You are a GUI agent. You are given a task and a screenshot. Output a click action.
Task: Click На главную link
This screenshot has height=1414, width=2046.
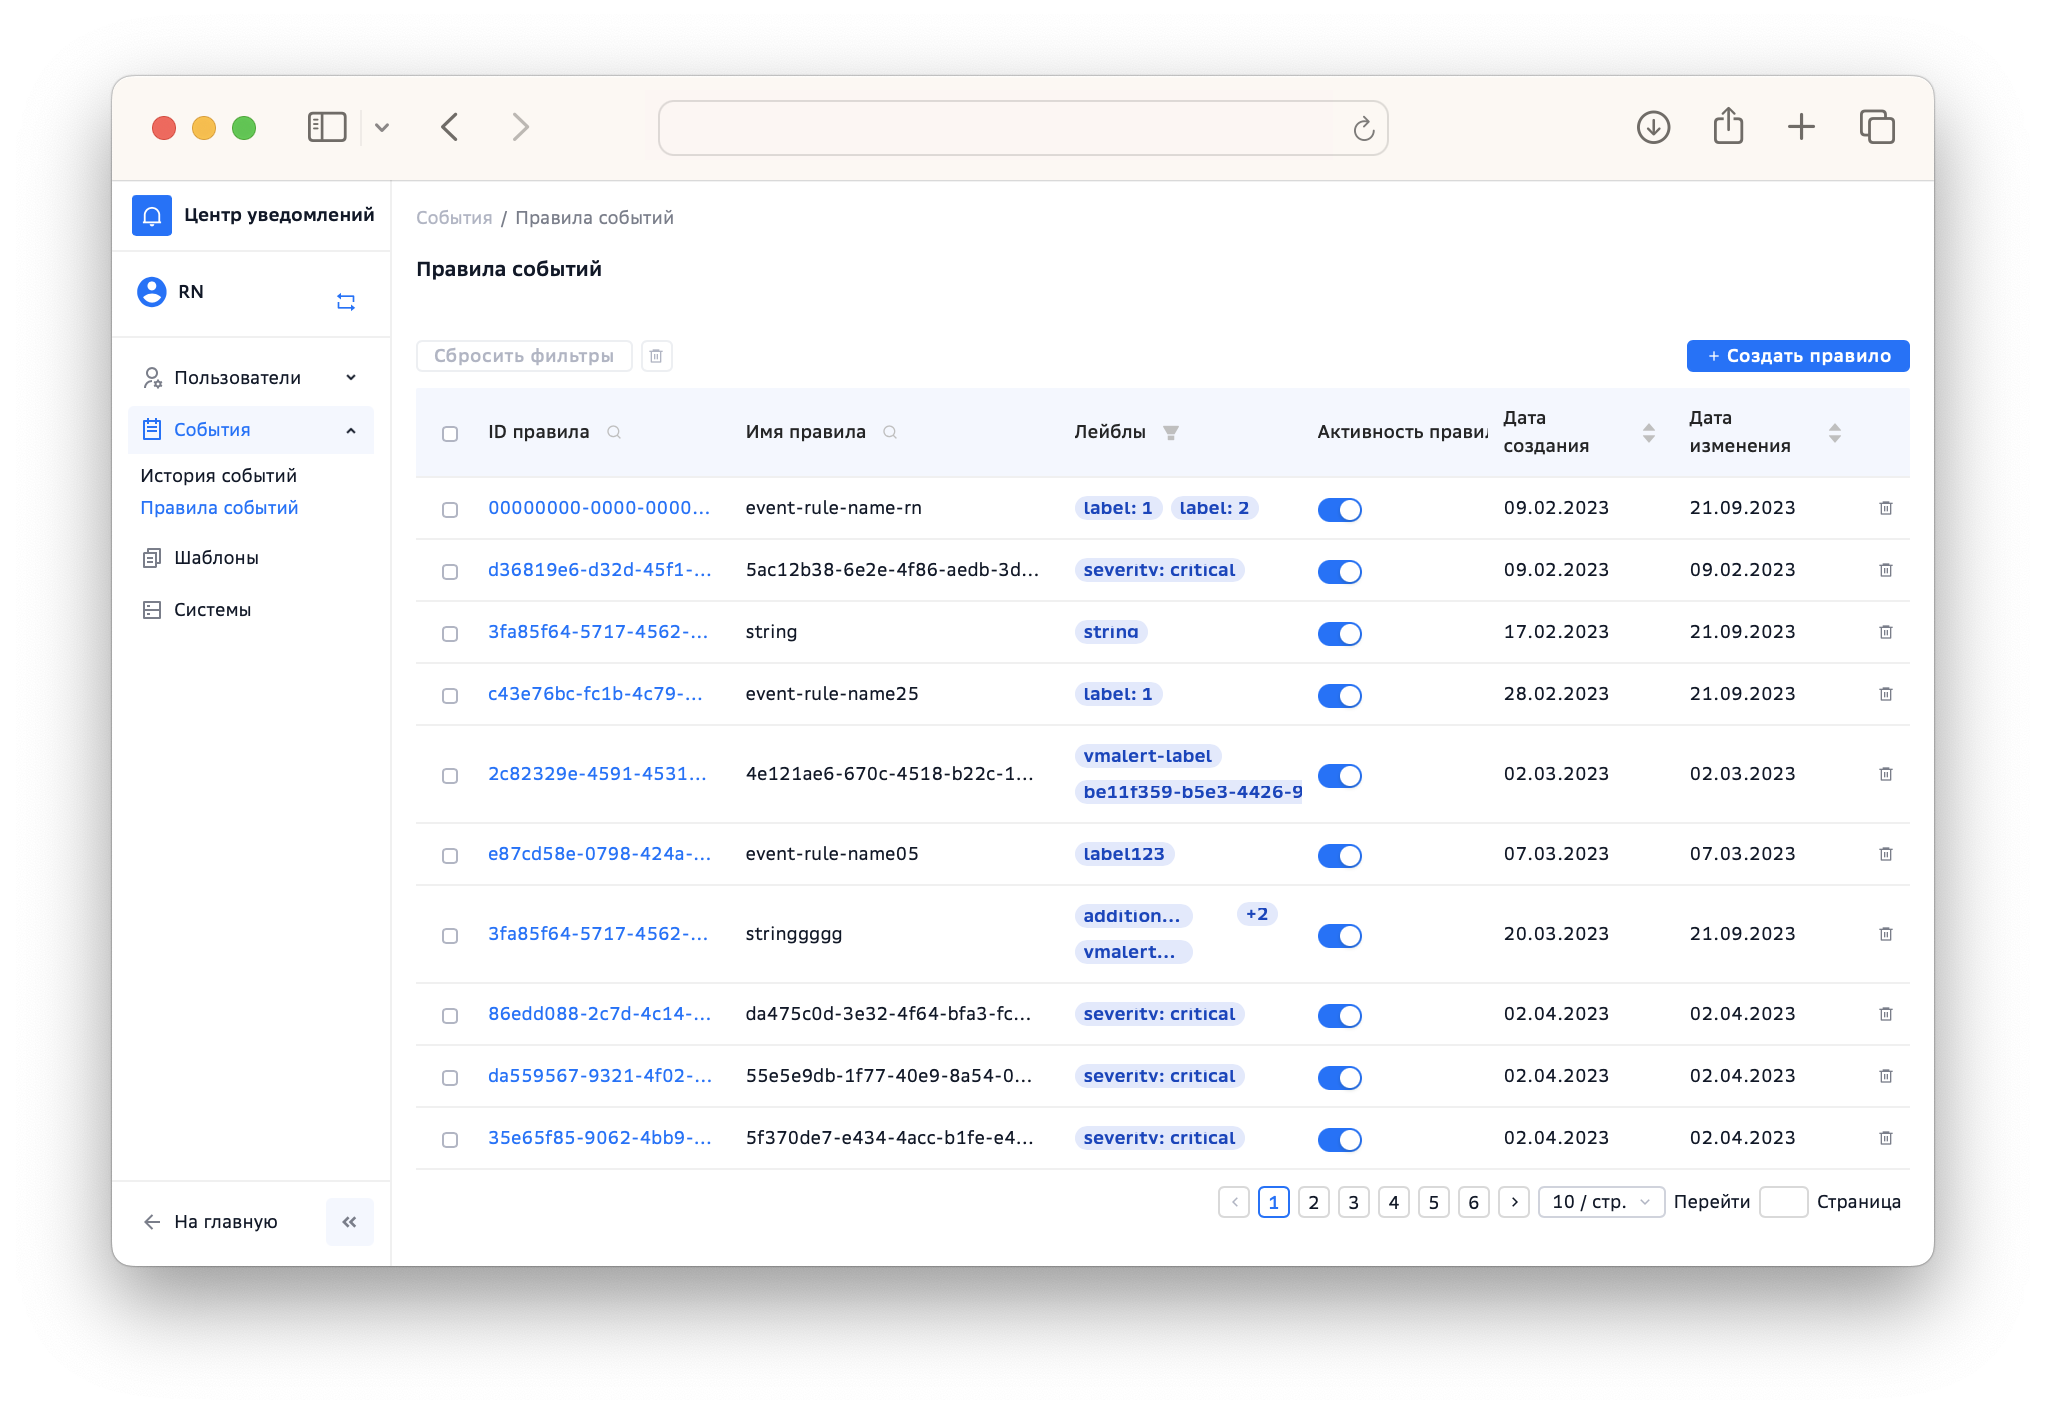[x=211, y=1221]
